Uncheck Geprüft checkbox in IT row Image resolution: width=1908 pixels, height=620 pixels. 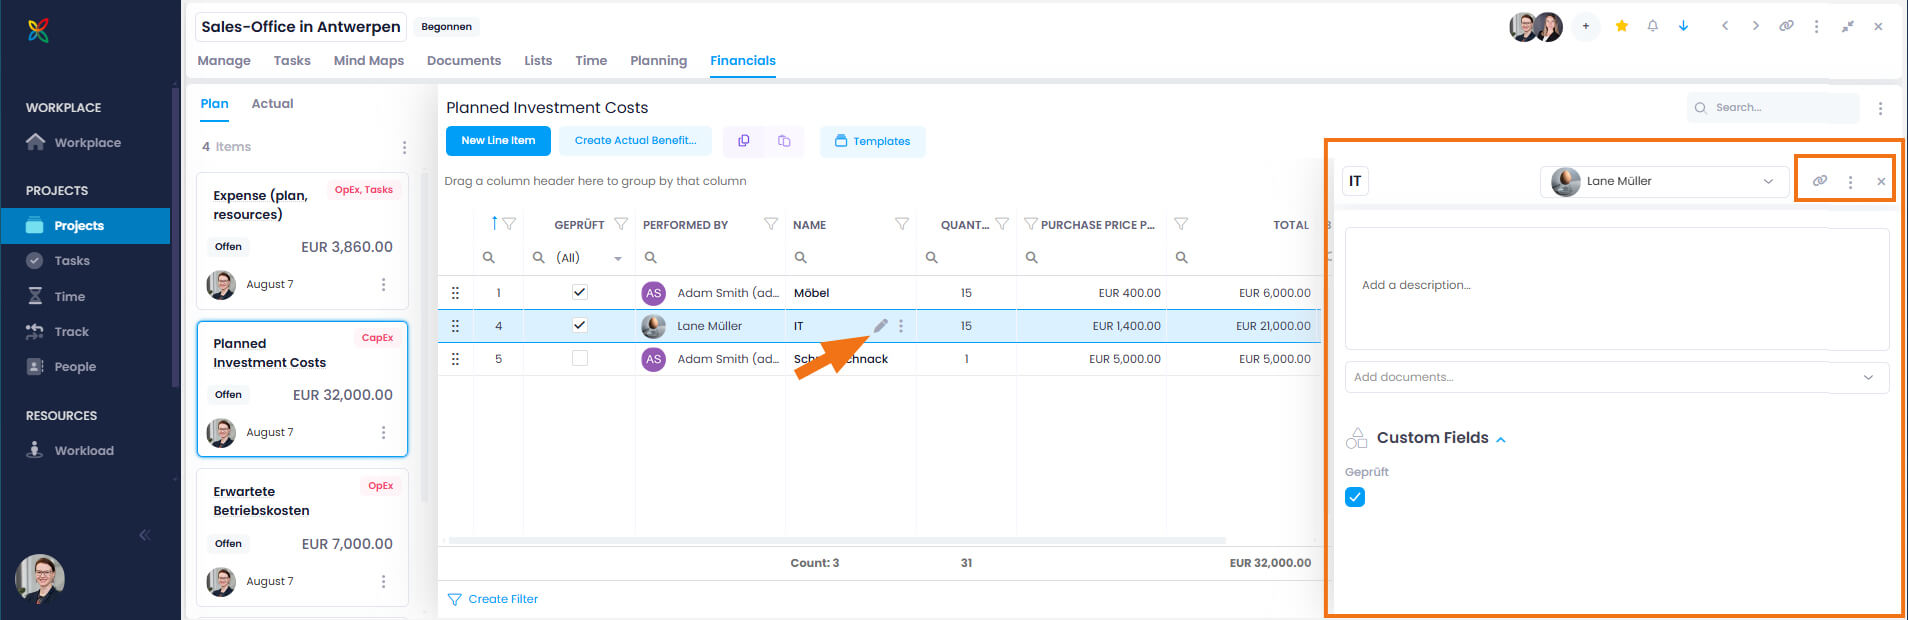click(x=579, y=325)
